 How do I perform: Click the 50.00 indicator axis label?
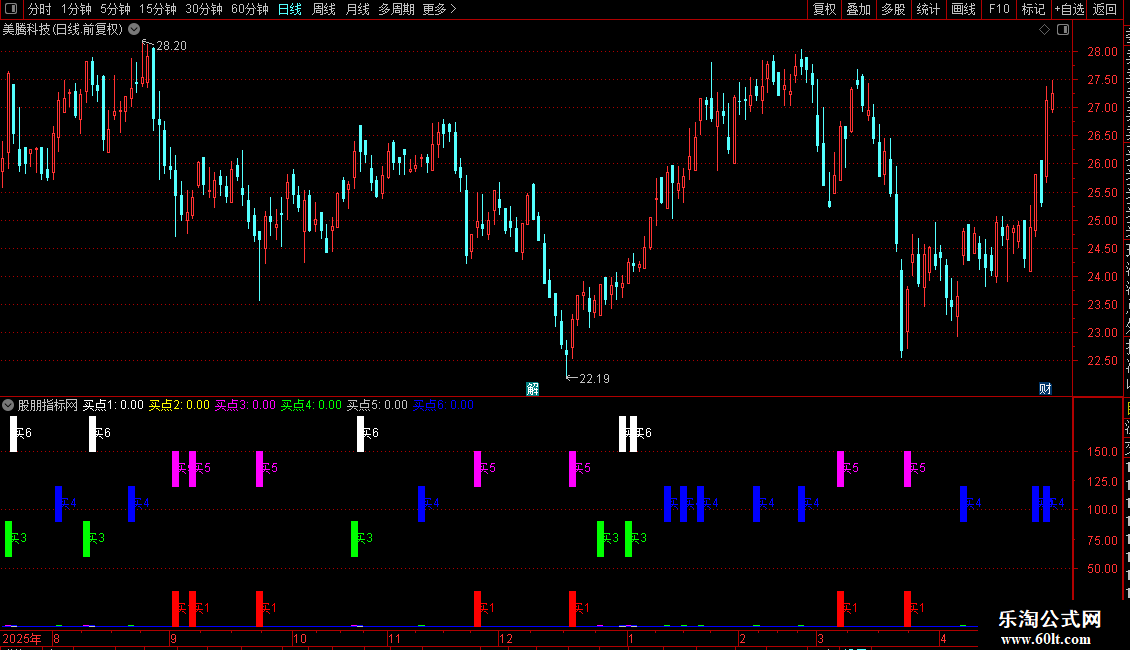pos(1103,569)
